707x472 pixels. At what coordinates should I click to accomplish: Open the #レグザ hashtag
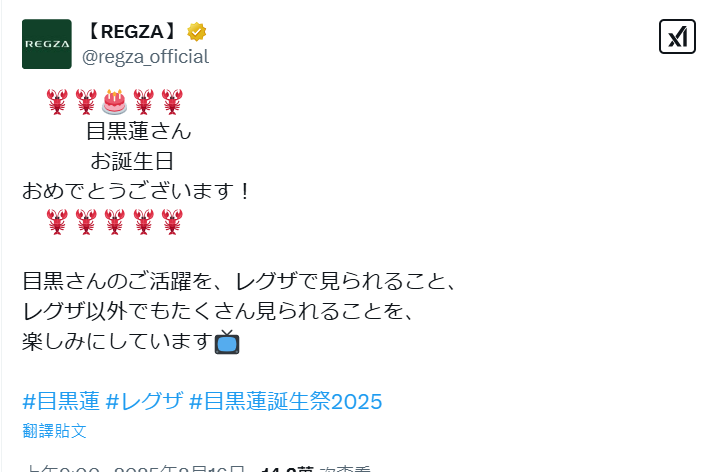click(144, 401)
